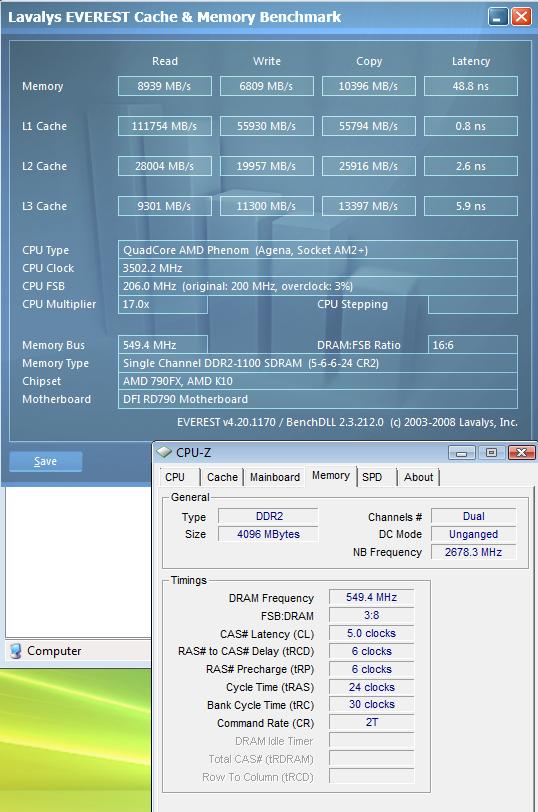Close the CPU-Z window

[x=521, y=453]
